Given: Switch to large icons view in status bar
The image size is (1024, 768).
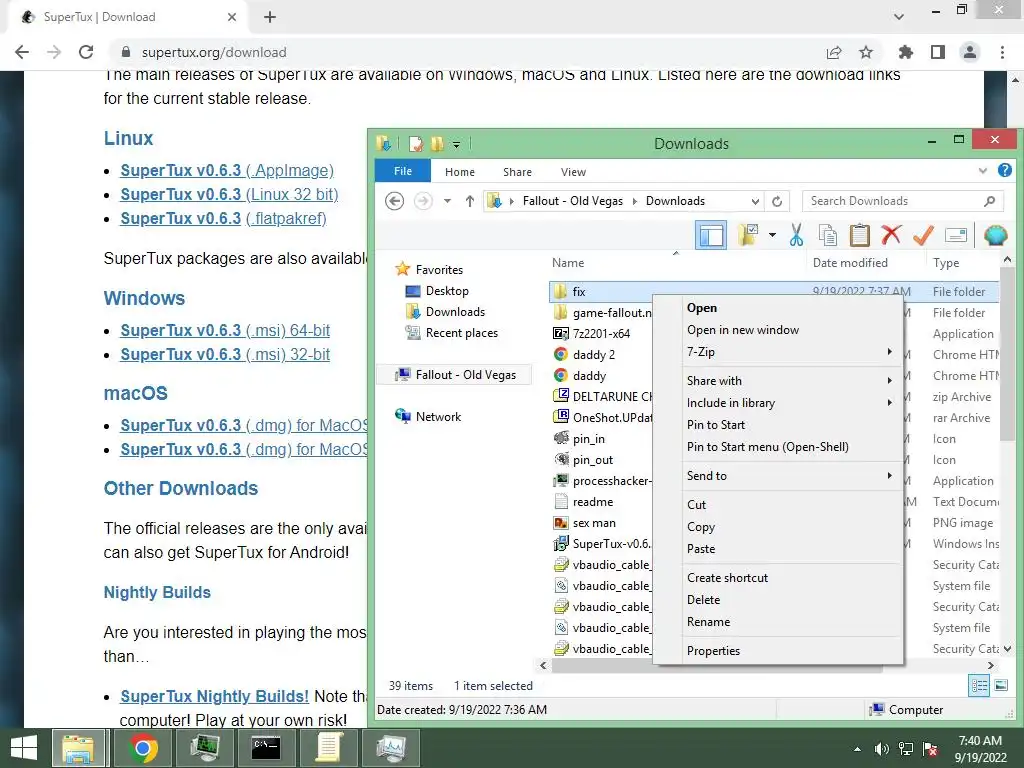Looking at the screenshot, I should (x=1000, y=686).
